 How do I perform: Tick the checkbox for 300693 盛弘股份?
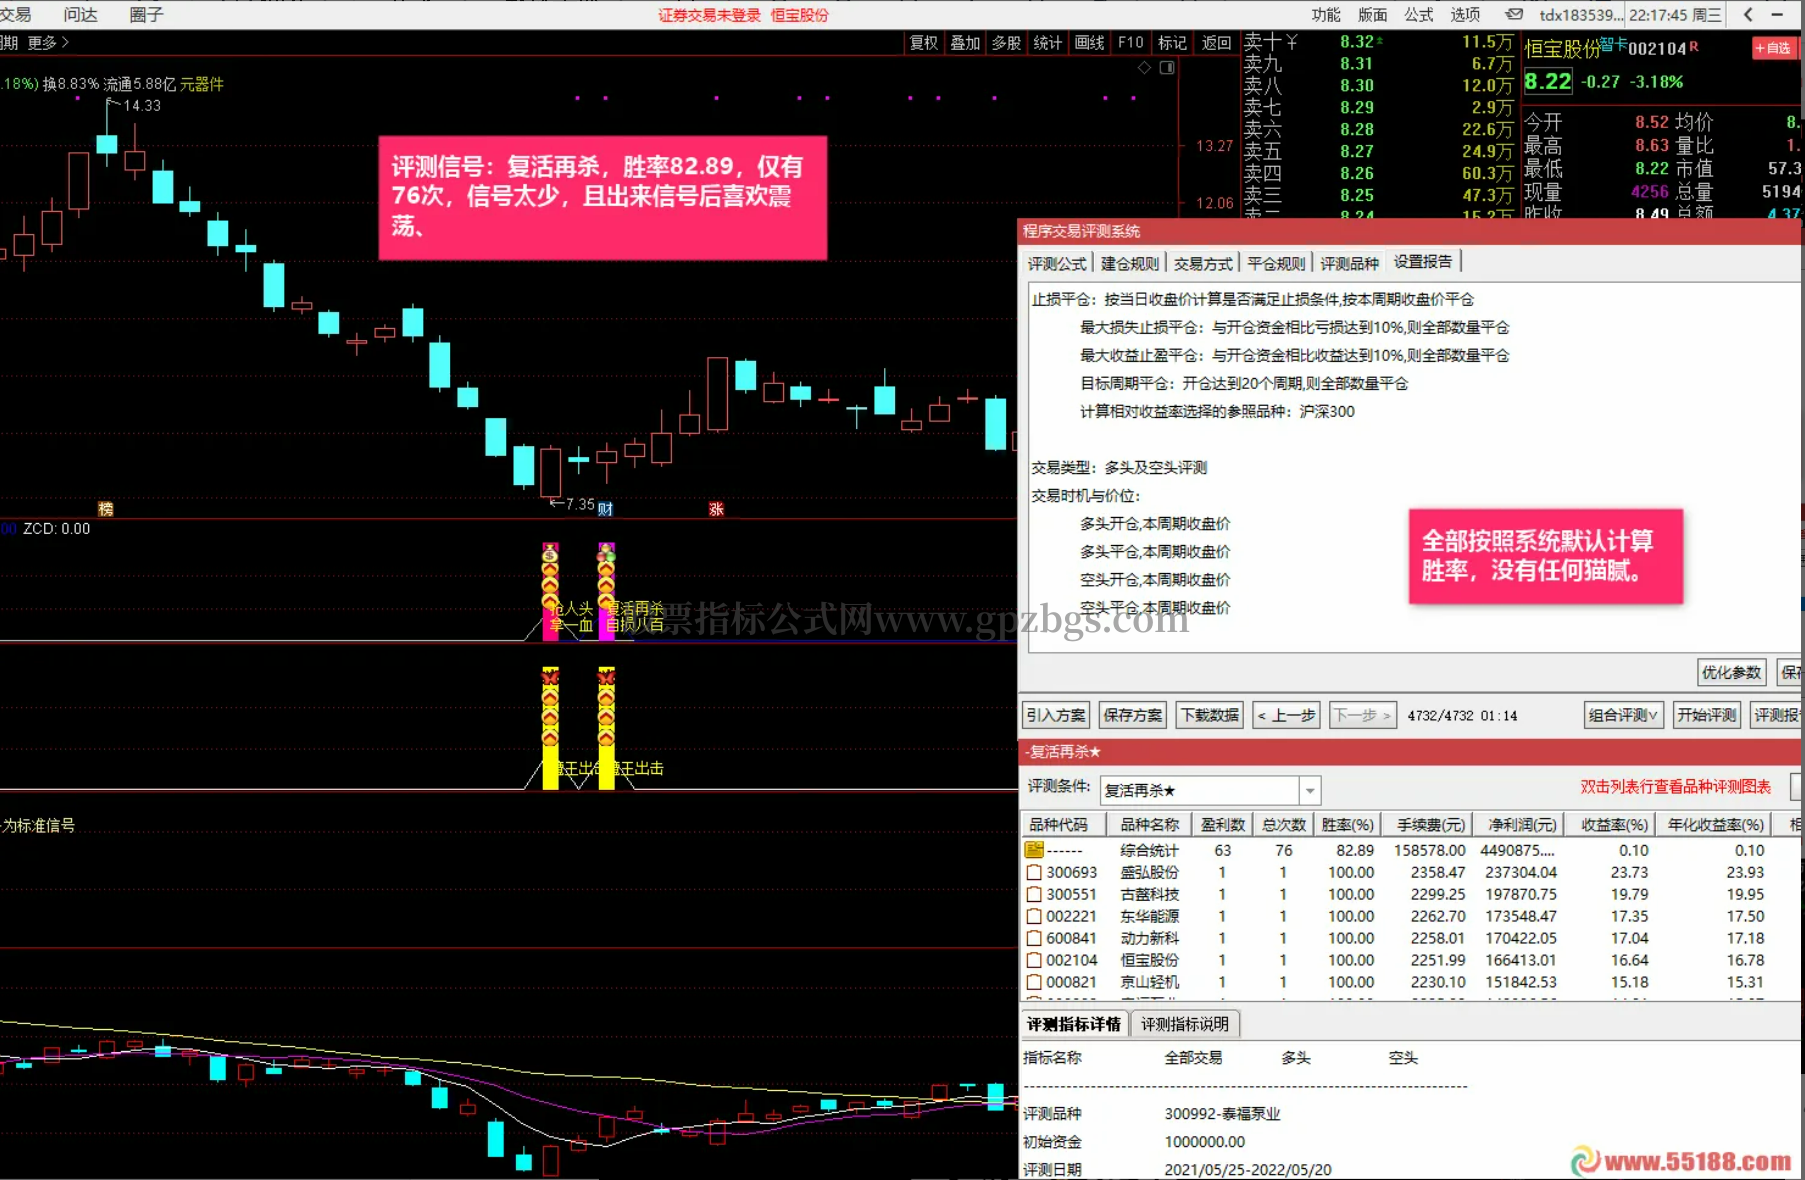[x=1034, y=873]
